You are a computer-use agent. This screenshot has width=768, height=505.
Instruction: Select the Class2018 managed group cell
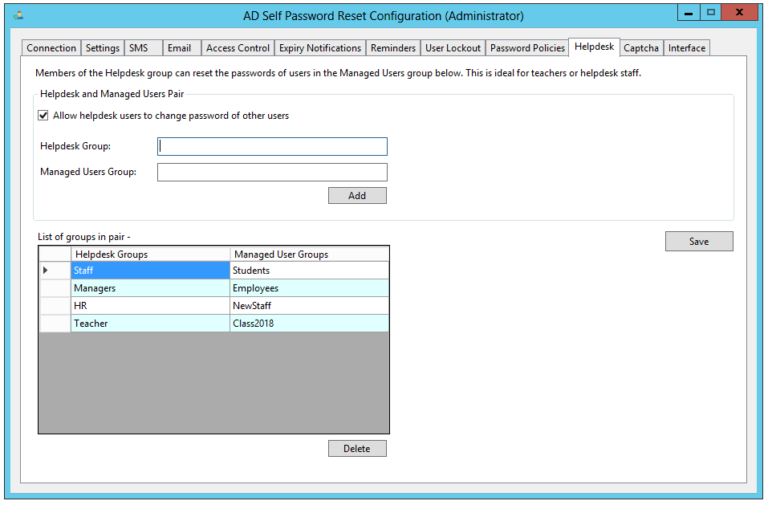(x=309, y=323)
